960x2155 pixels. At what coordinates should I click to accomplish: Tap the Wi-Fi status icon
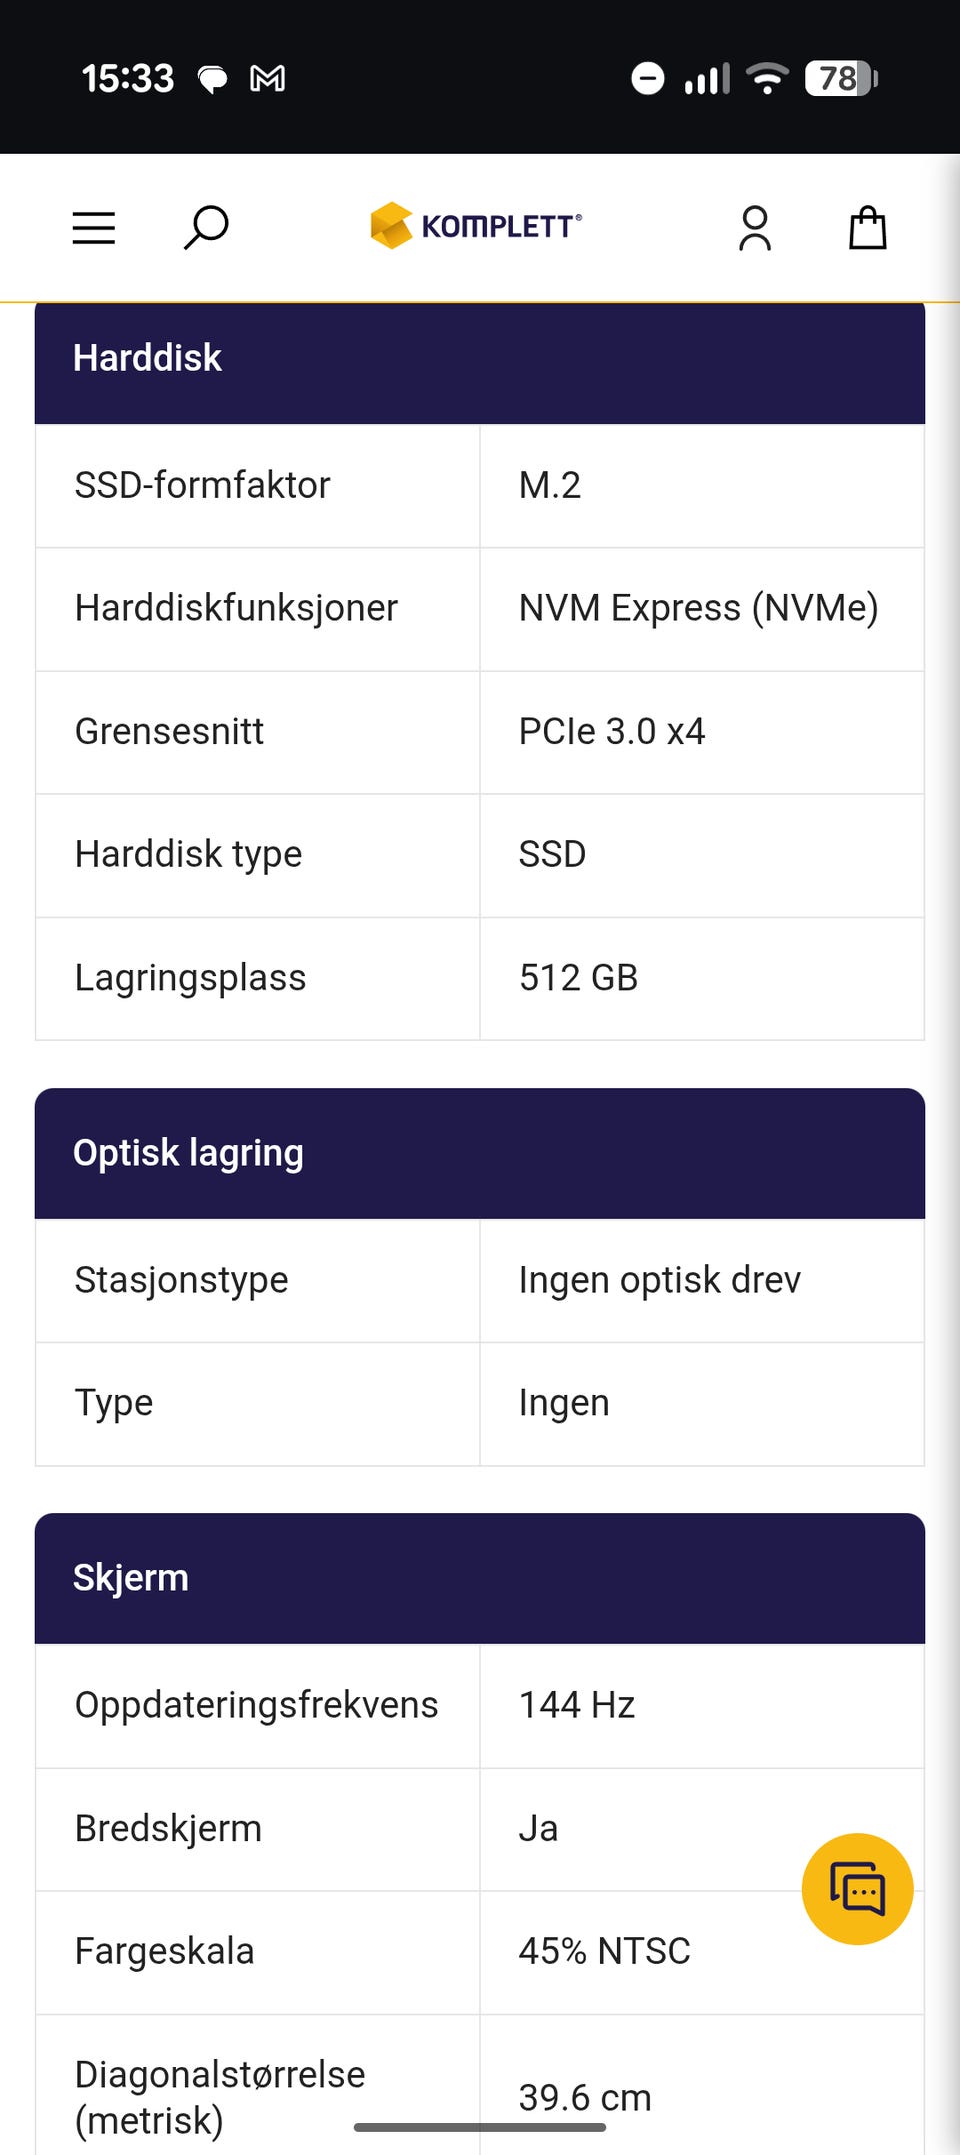[767, 78]
